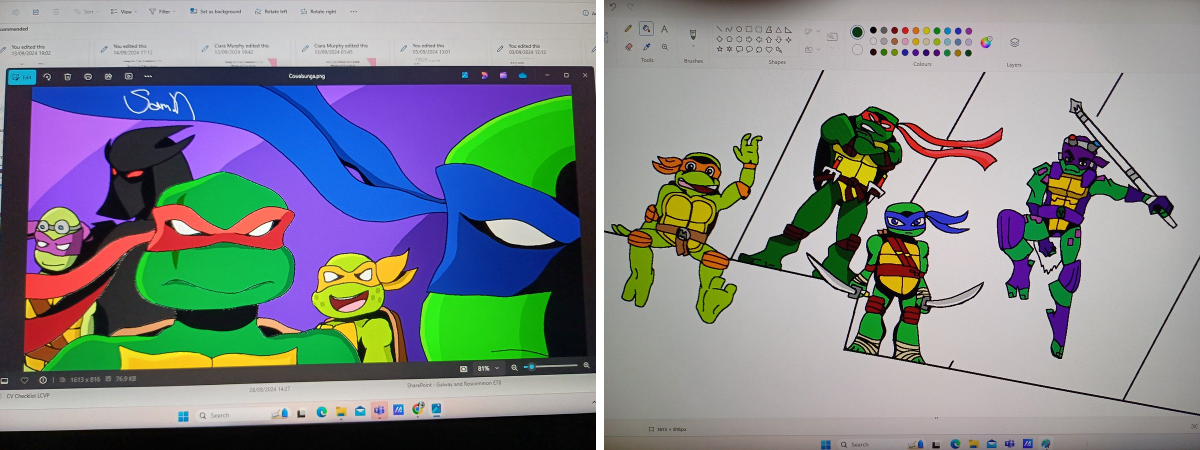This screenshot has height=450, width=1200.
Task: Open File Explorer's See more three-dots menu
Action: click(353, 11)
